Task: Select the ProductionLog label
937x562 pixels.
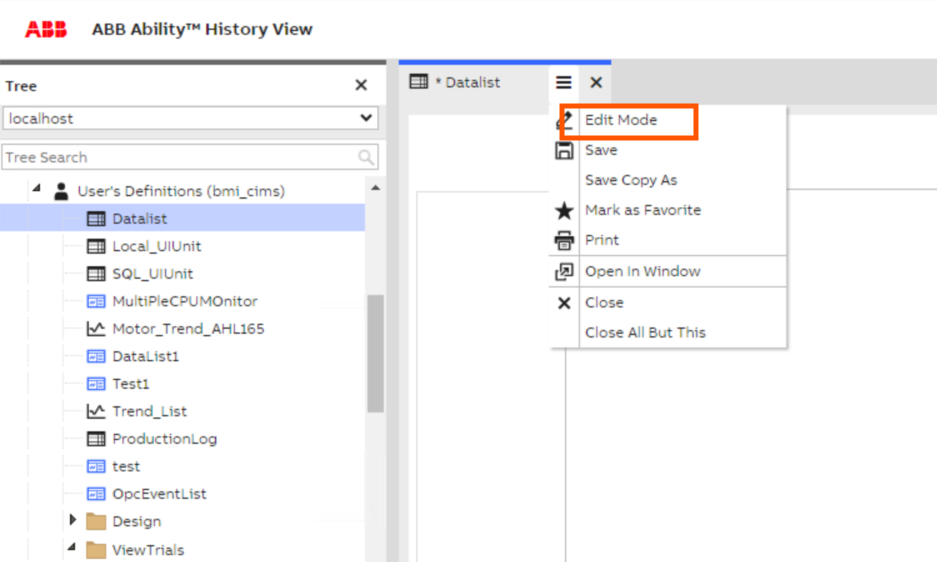Action: point(164,439)
